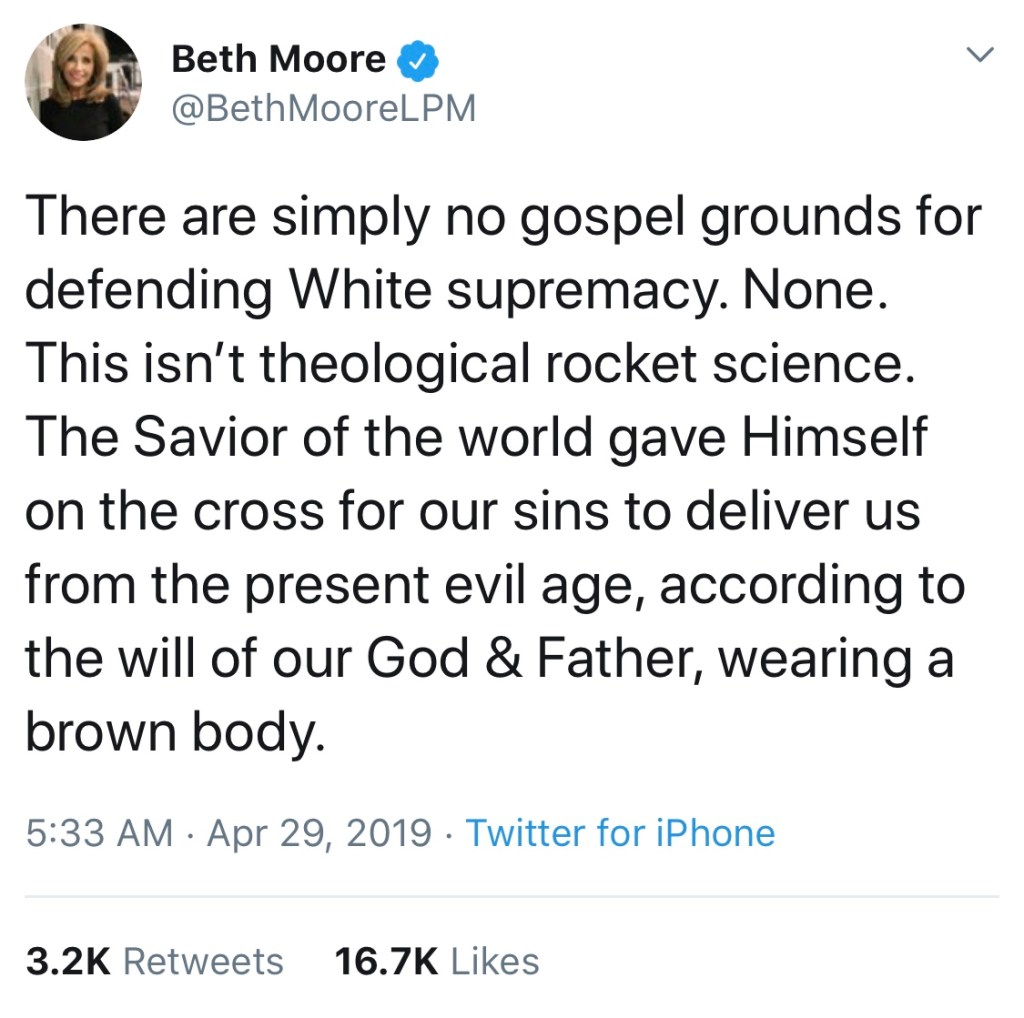The image size is (1024, 1018).
Task: Open the Beth Moore display name
Action: tap(278, 60)
